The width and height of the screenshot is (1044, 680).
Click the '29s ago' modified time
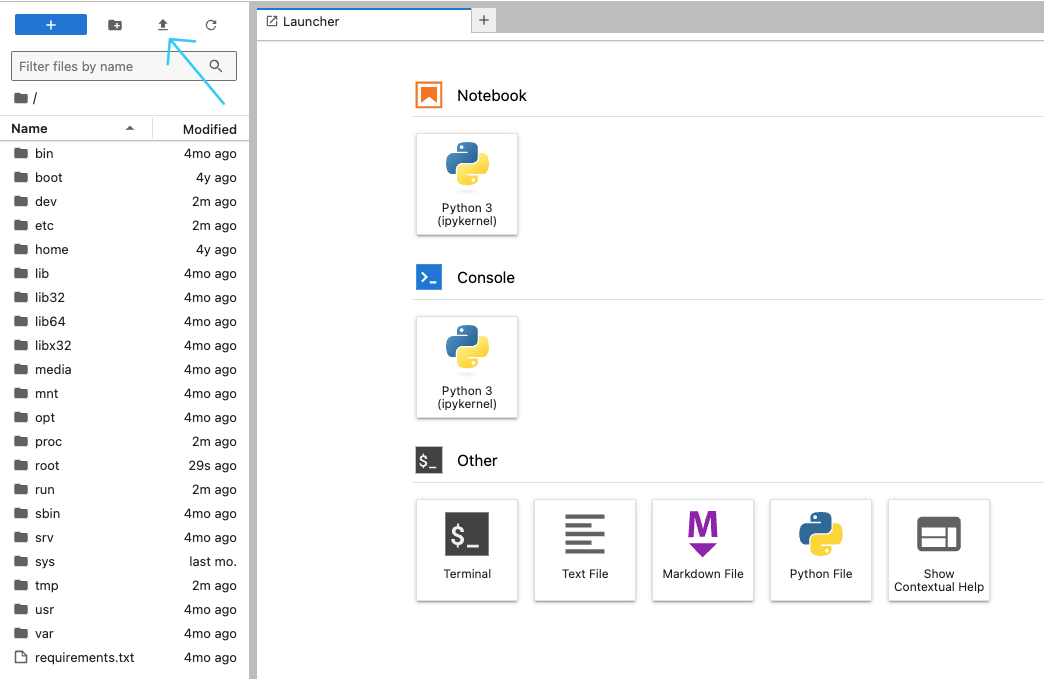pyautogui.click(x=212, y=465)
